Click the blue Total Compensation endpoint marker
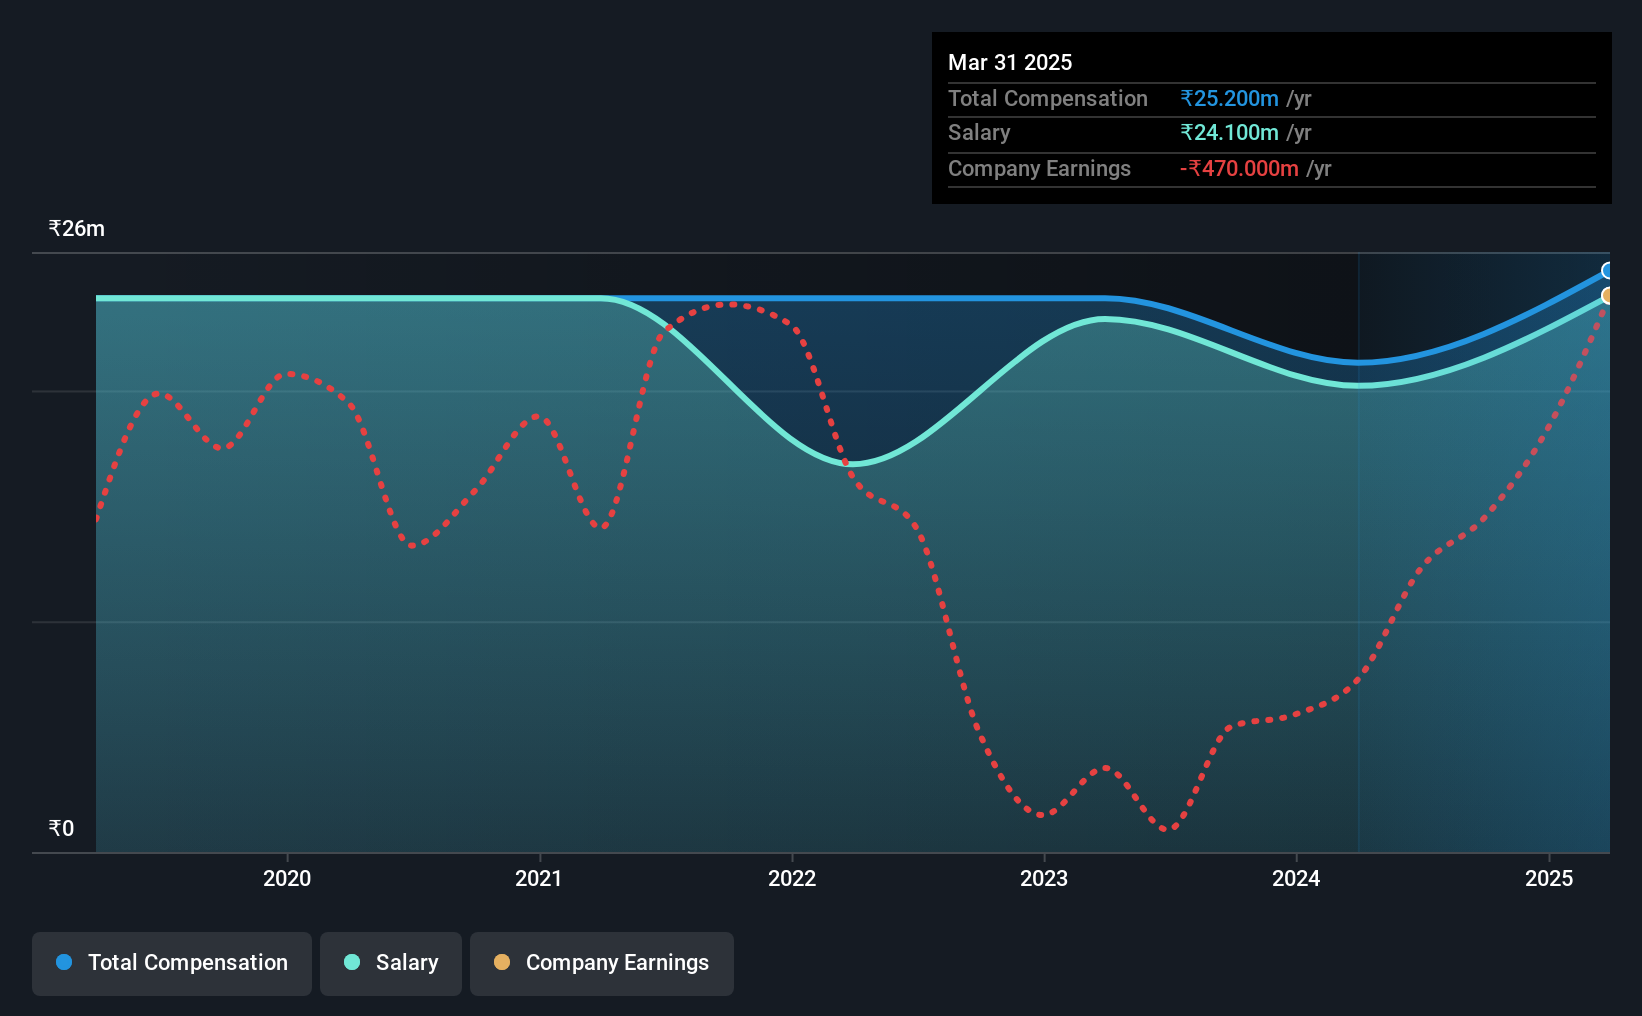The height and width of the screenshot is (1016, 1642). coord(1608,271)
